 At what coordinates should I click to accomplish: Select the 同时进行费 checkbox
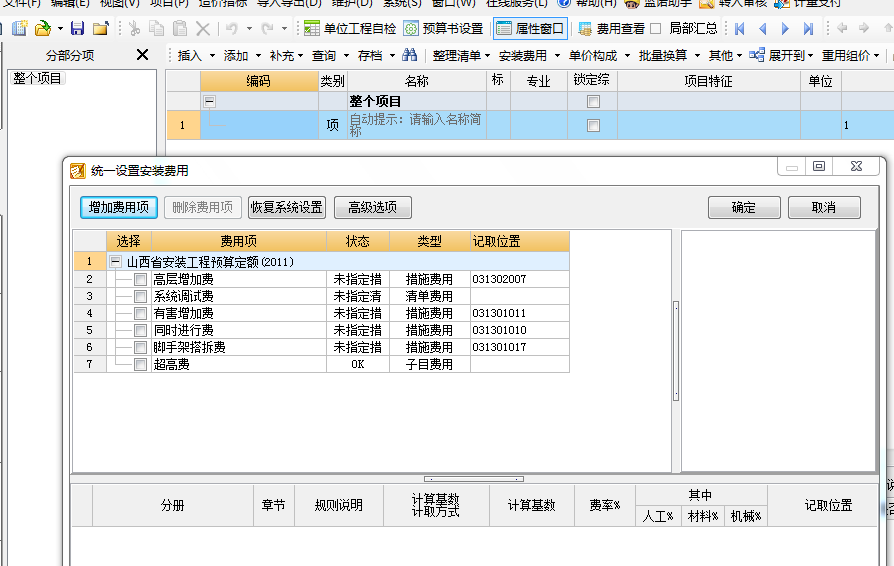coord(140,330)
